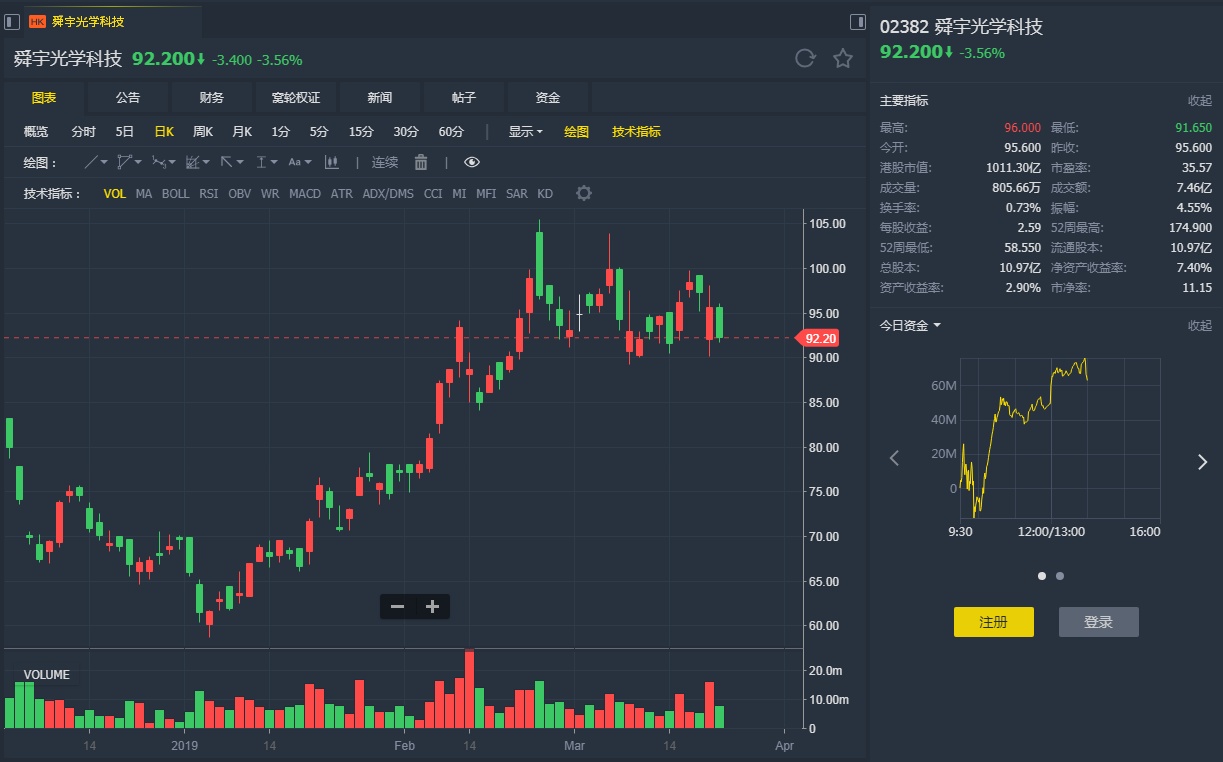This screenshot has width=1223, height=762.
Task: Delete drawings with trash icon
Action: coord(421,162)
